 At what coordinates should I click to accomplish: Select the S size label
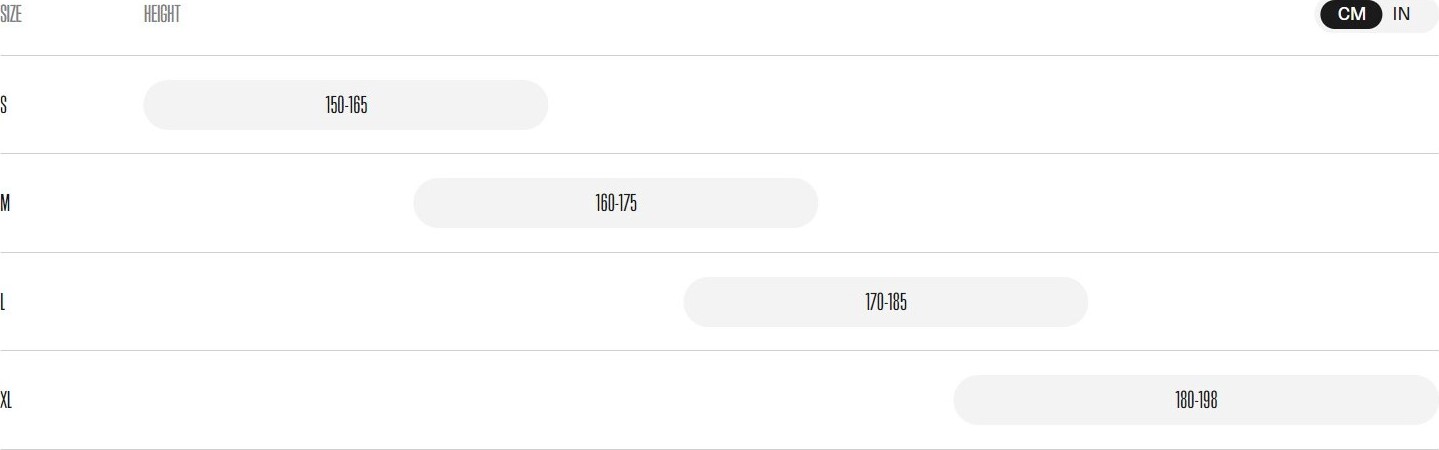(4, 105)
